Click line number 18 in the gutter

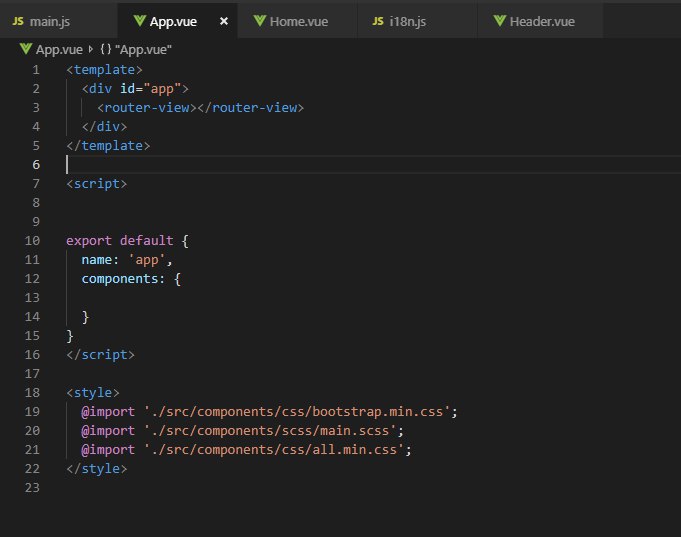coord(32,393)
